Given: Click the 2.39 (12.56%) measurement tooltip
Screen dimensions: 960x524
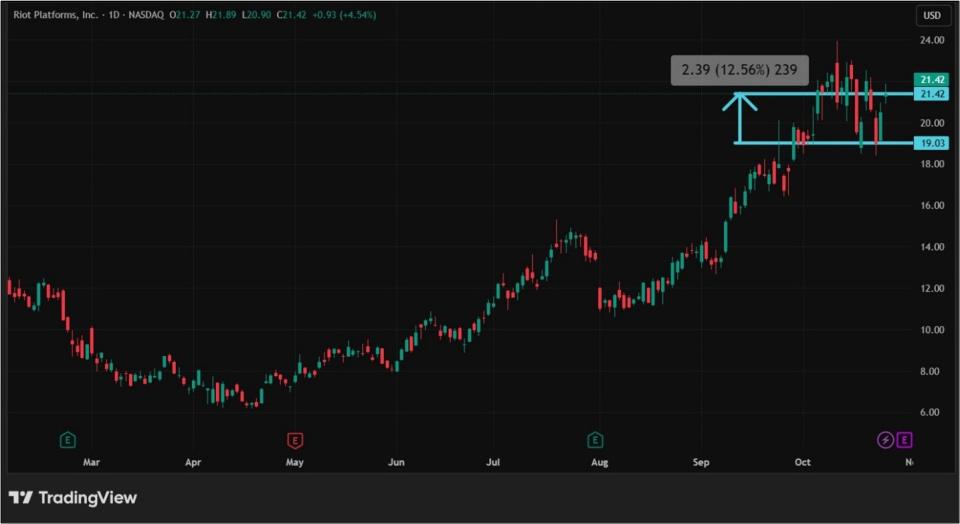Looking at the screenshot, I should tap(738, 70).
